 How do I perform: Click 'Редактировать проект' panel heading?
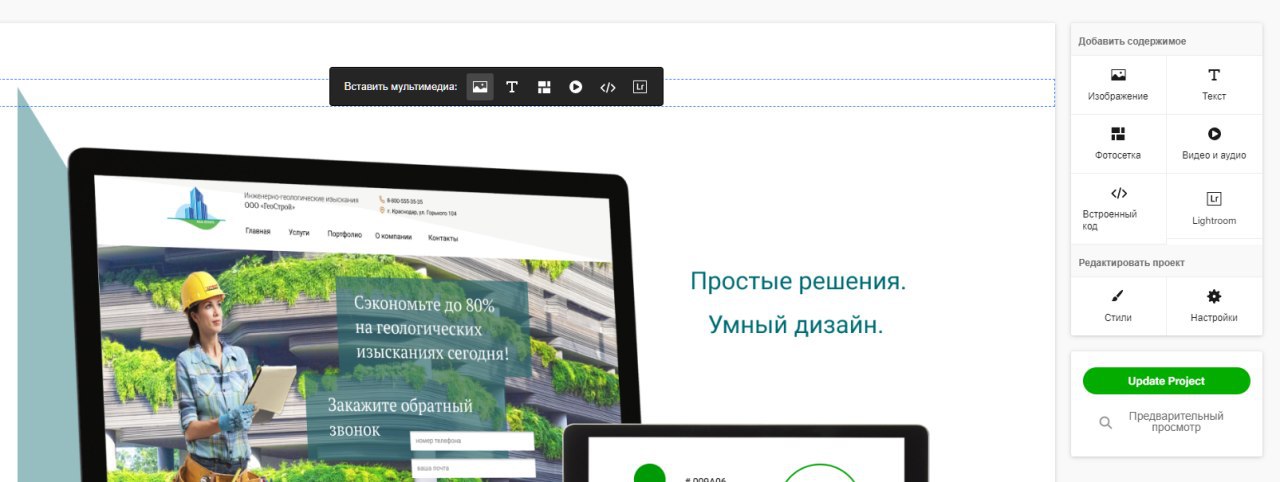1131,262
